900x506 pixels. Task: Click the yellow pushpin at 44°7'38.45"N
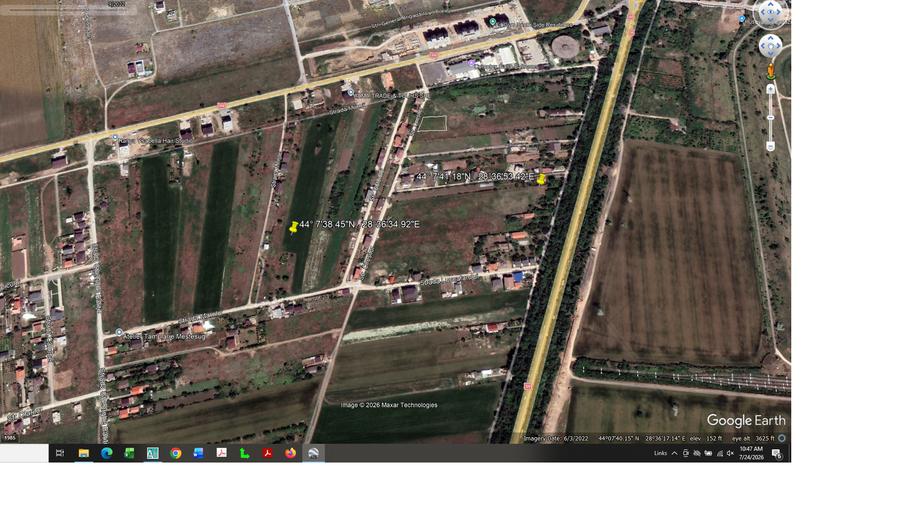293,227
